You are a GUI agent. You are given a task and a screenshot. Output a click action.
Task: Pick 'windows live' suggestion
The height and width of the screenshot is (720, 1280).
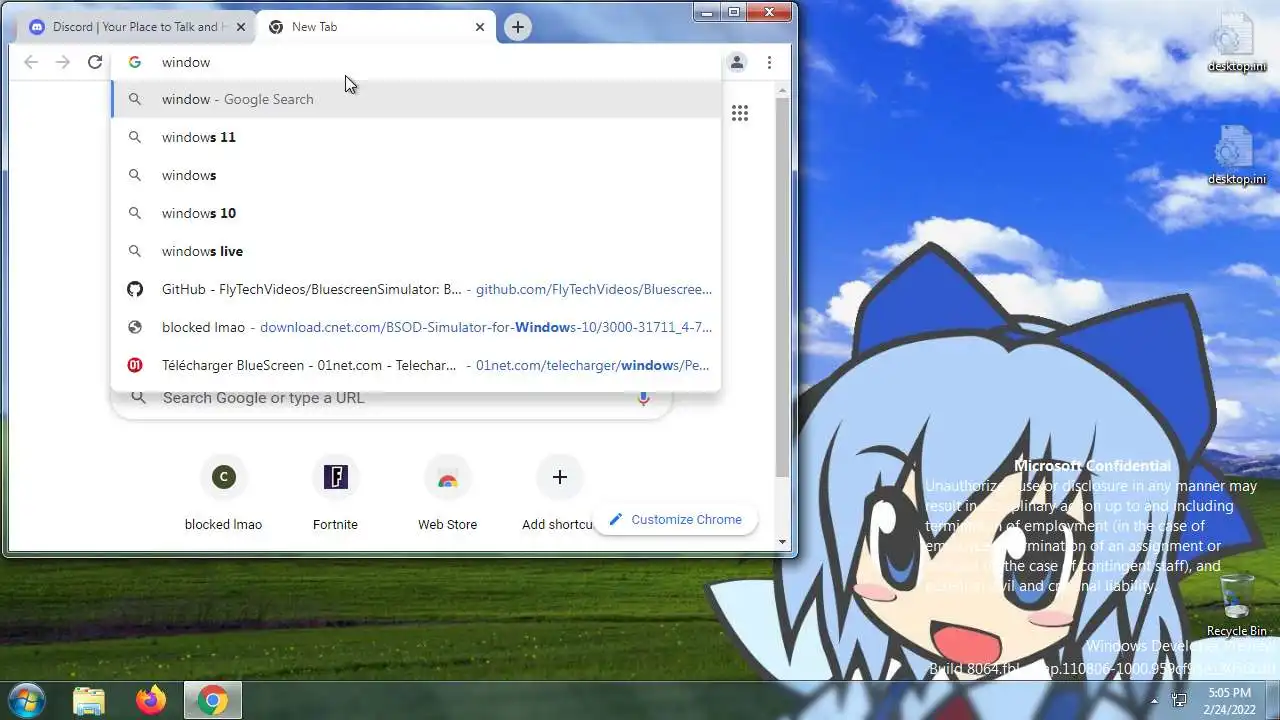coord(416,251)
